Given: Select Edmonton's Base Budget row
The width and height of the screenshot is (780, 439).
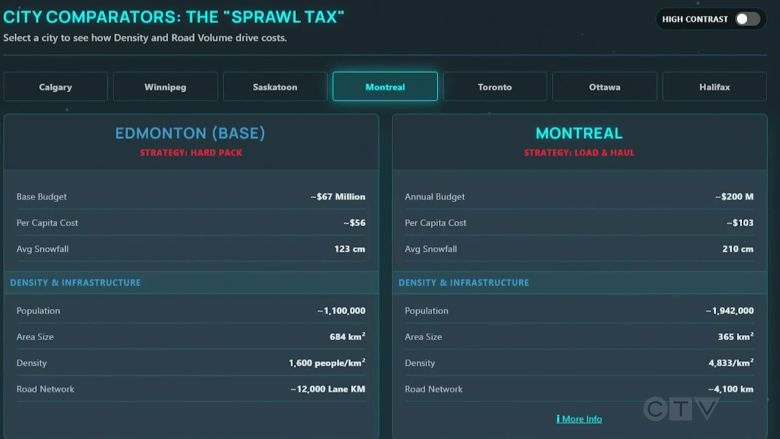Looking at the screenshot, I should click(x=190, y=197).
